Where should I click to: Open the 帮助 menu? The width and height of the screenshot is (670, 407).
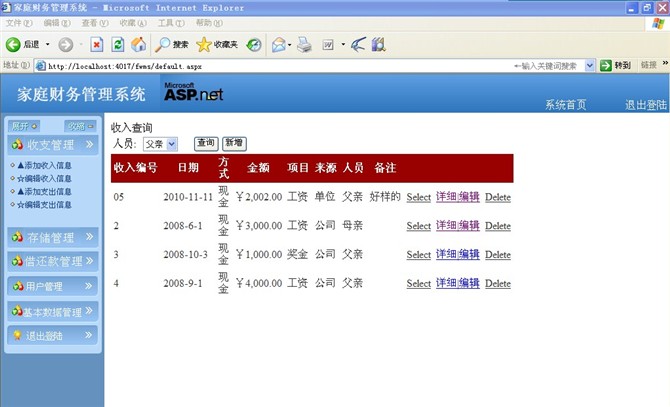[209, 23]
